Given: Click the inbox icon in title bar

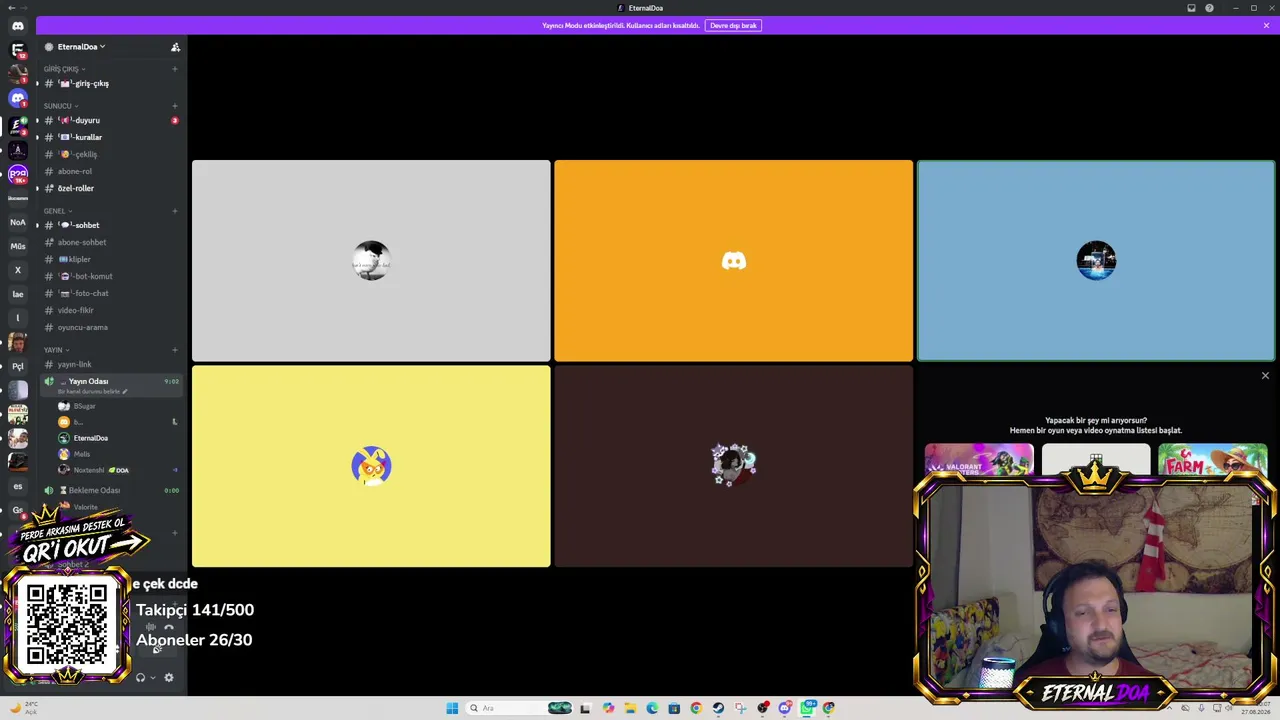Looking at the screenshot, I should point(1191,8).
